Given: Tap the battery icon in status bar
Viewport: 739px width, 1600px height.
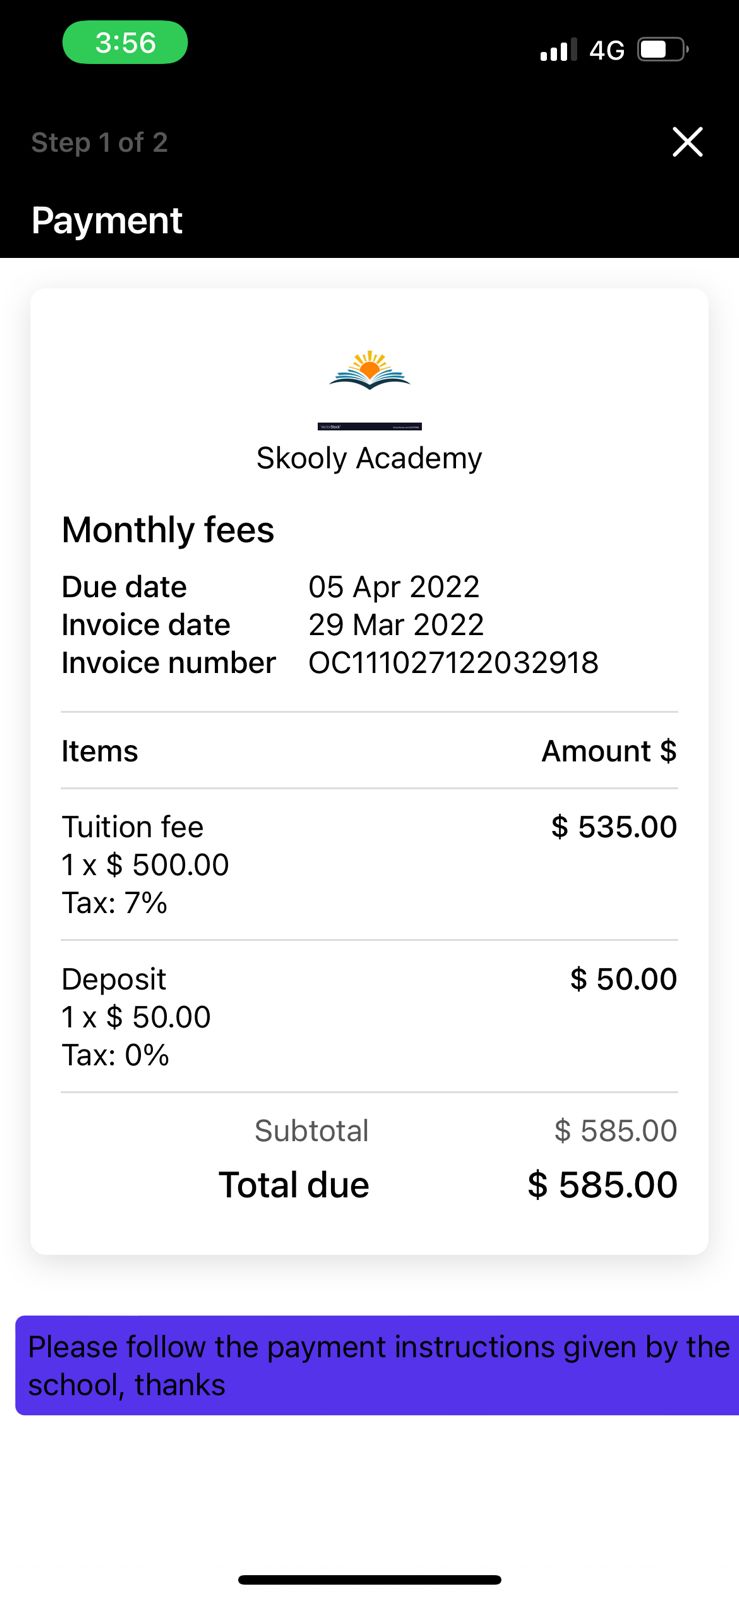Looking at the screenshot, I should pyautogui.click(x=663, y=49).
